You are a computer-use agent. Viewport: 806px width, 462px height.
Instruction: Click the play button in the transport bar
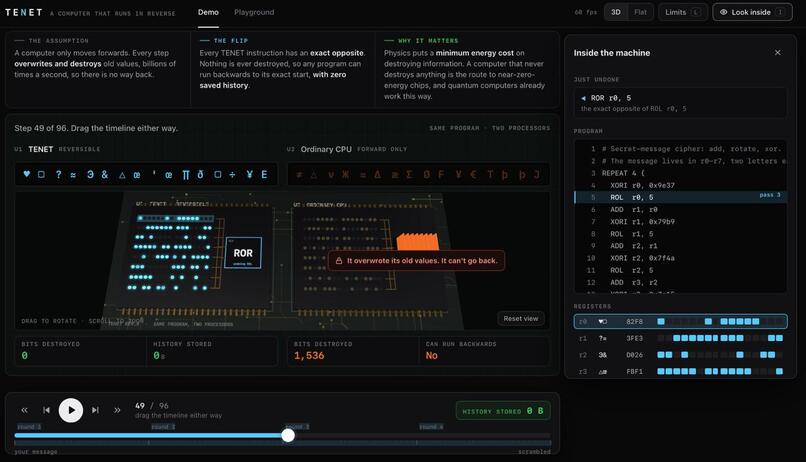[x=70, y=410]
